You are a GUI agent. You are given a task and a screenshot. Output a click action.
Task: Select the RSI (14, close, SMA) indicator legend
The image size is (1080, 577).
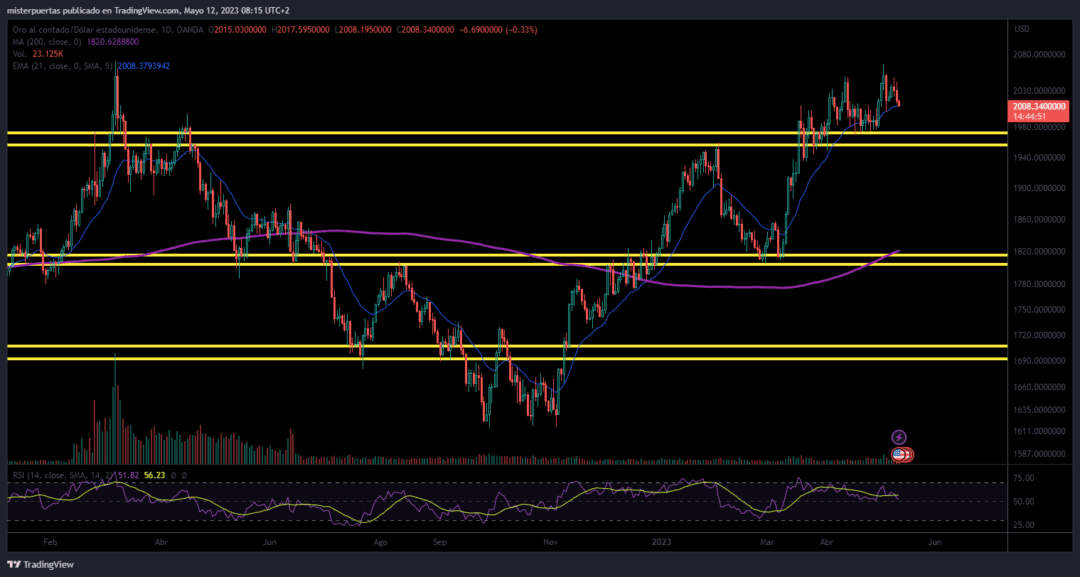[x=60, y=474]
